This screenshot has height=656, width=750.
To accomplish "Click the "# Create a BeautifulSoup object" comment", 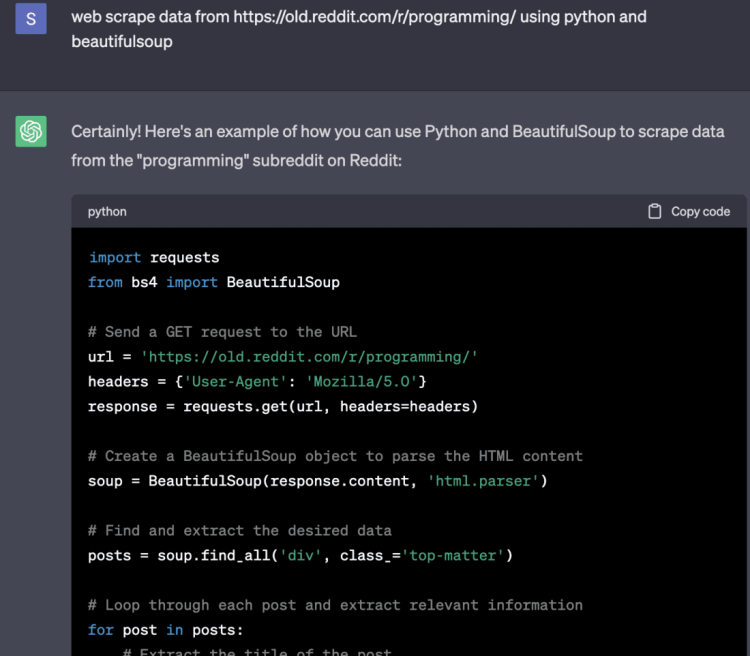I will [335, 456].
